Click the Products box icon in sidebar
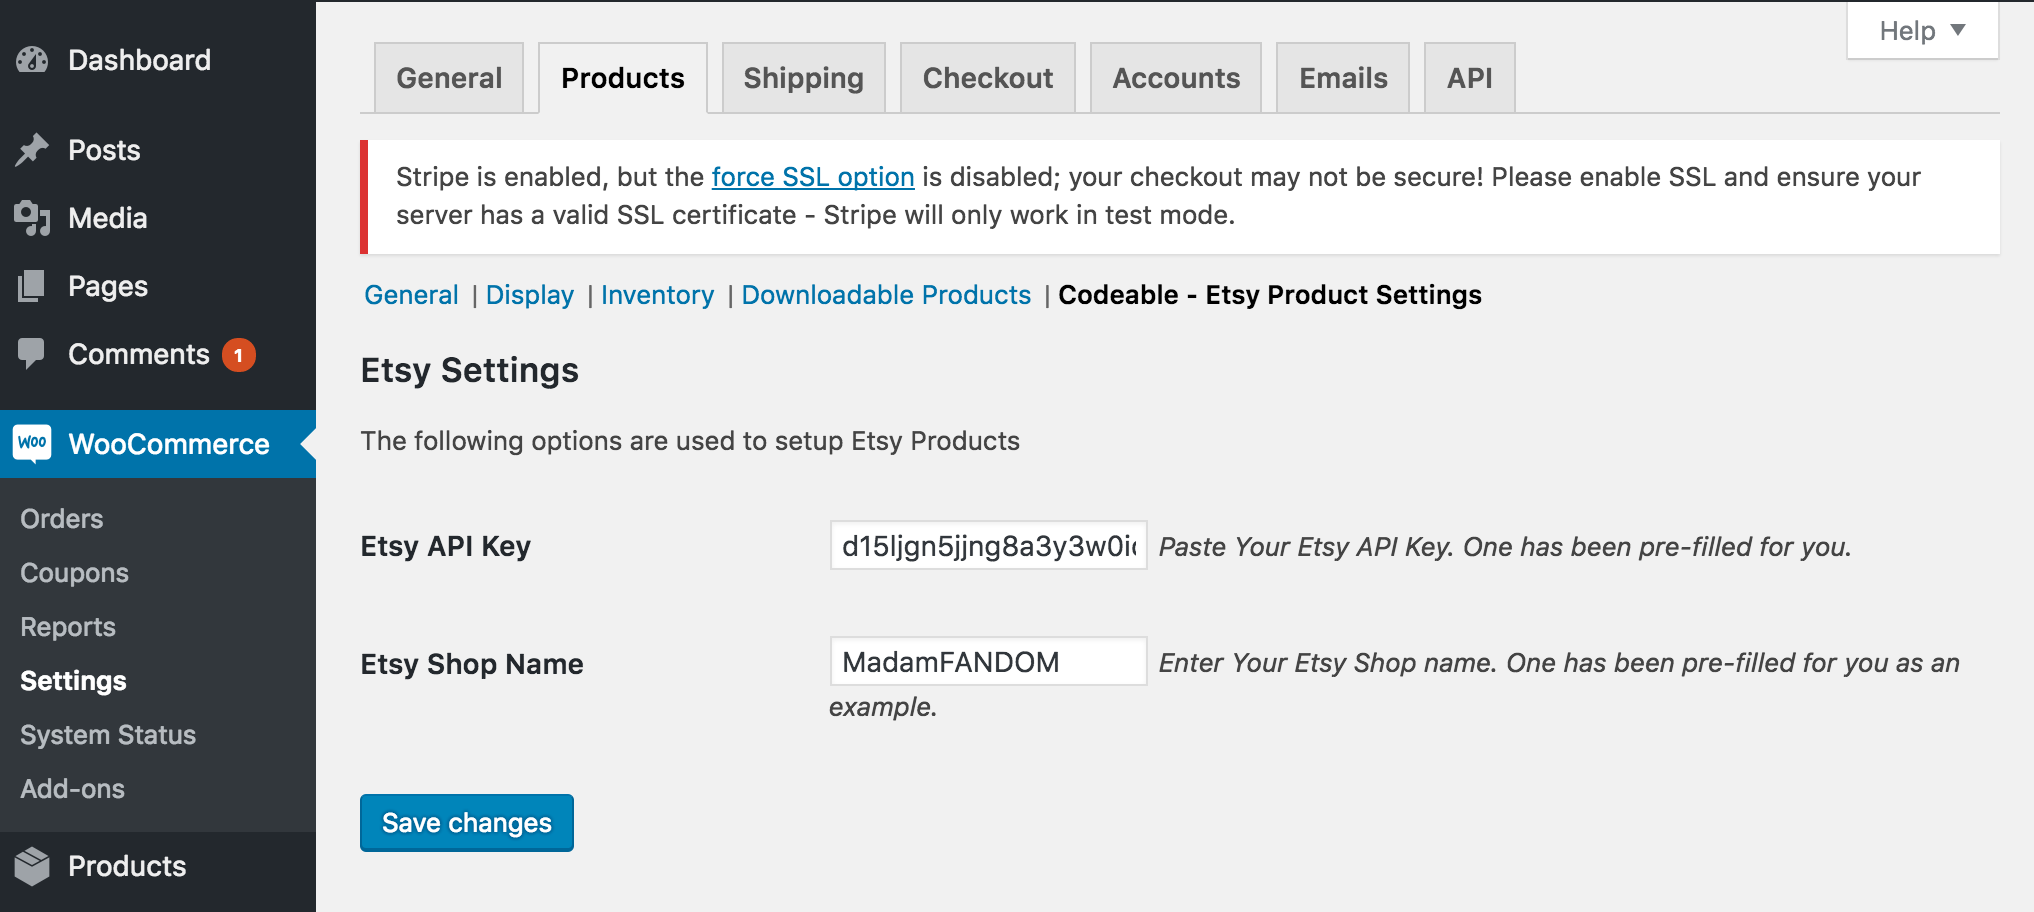 [x=32, y=866]
